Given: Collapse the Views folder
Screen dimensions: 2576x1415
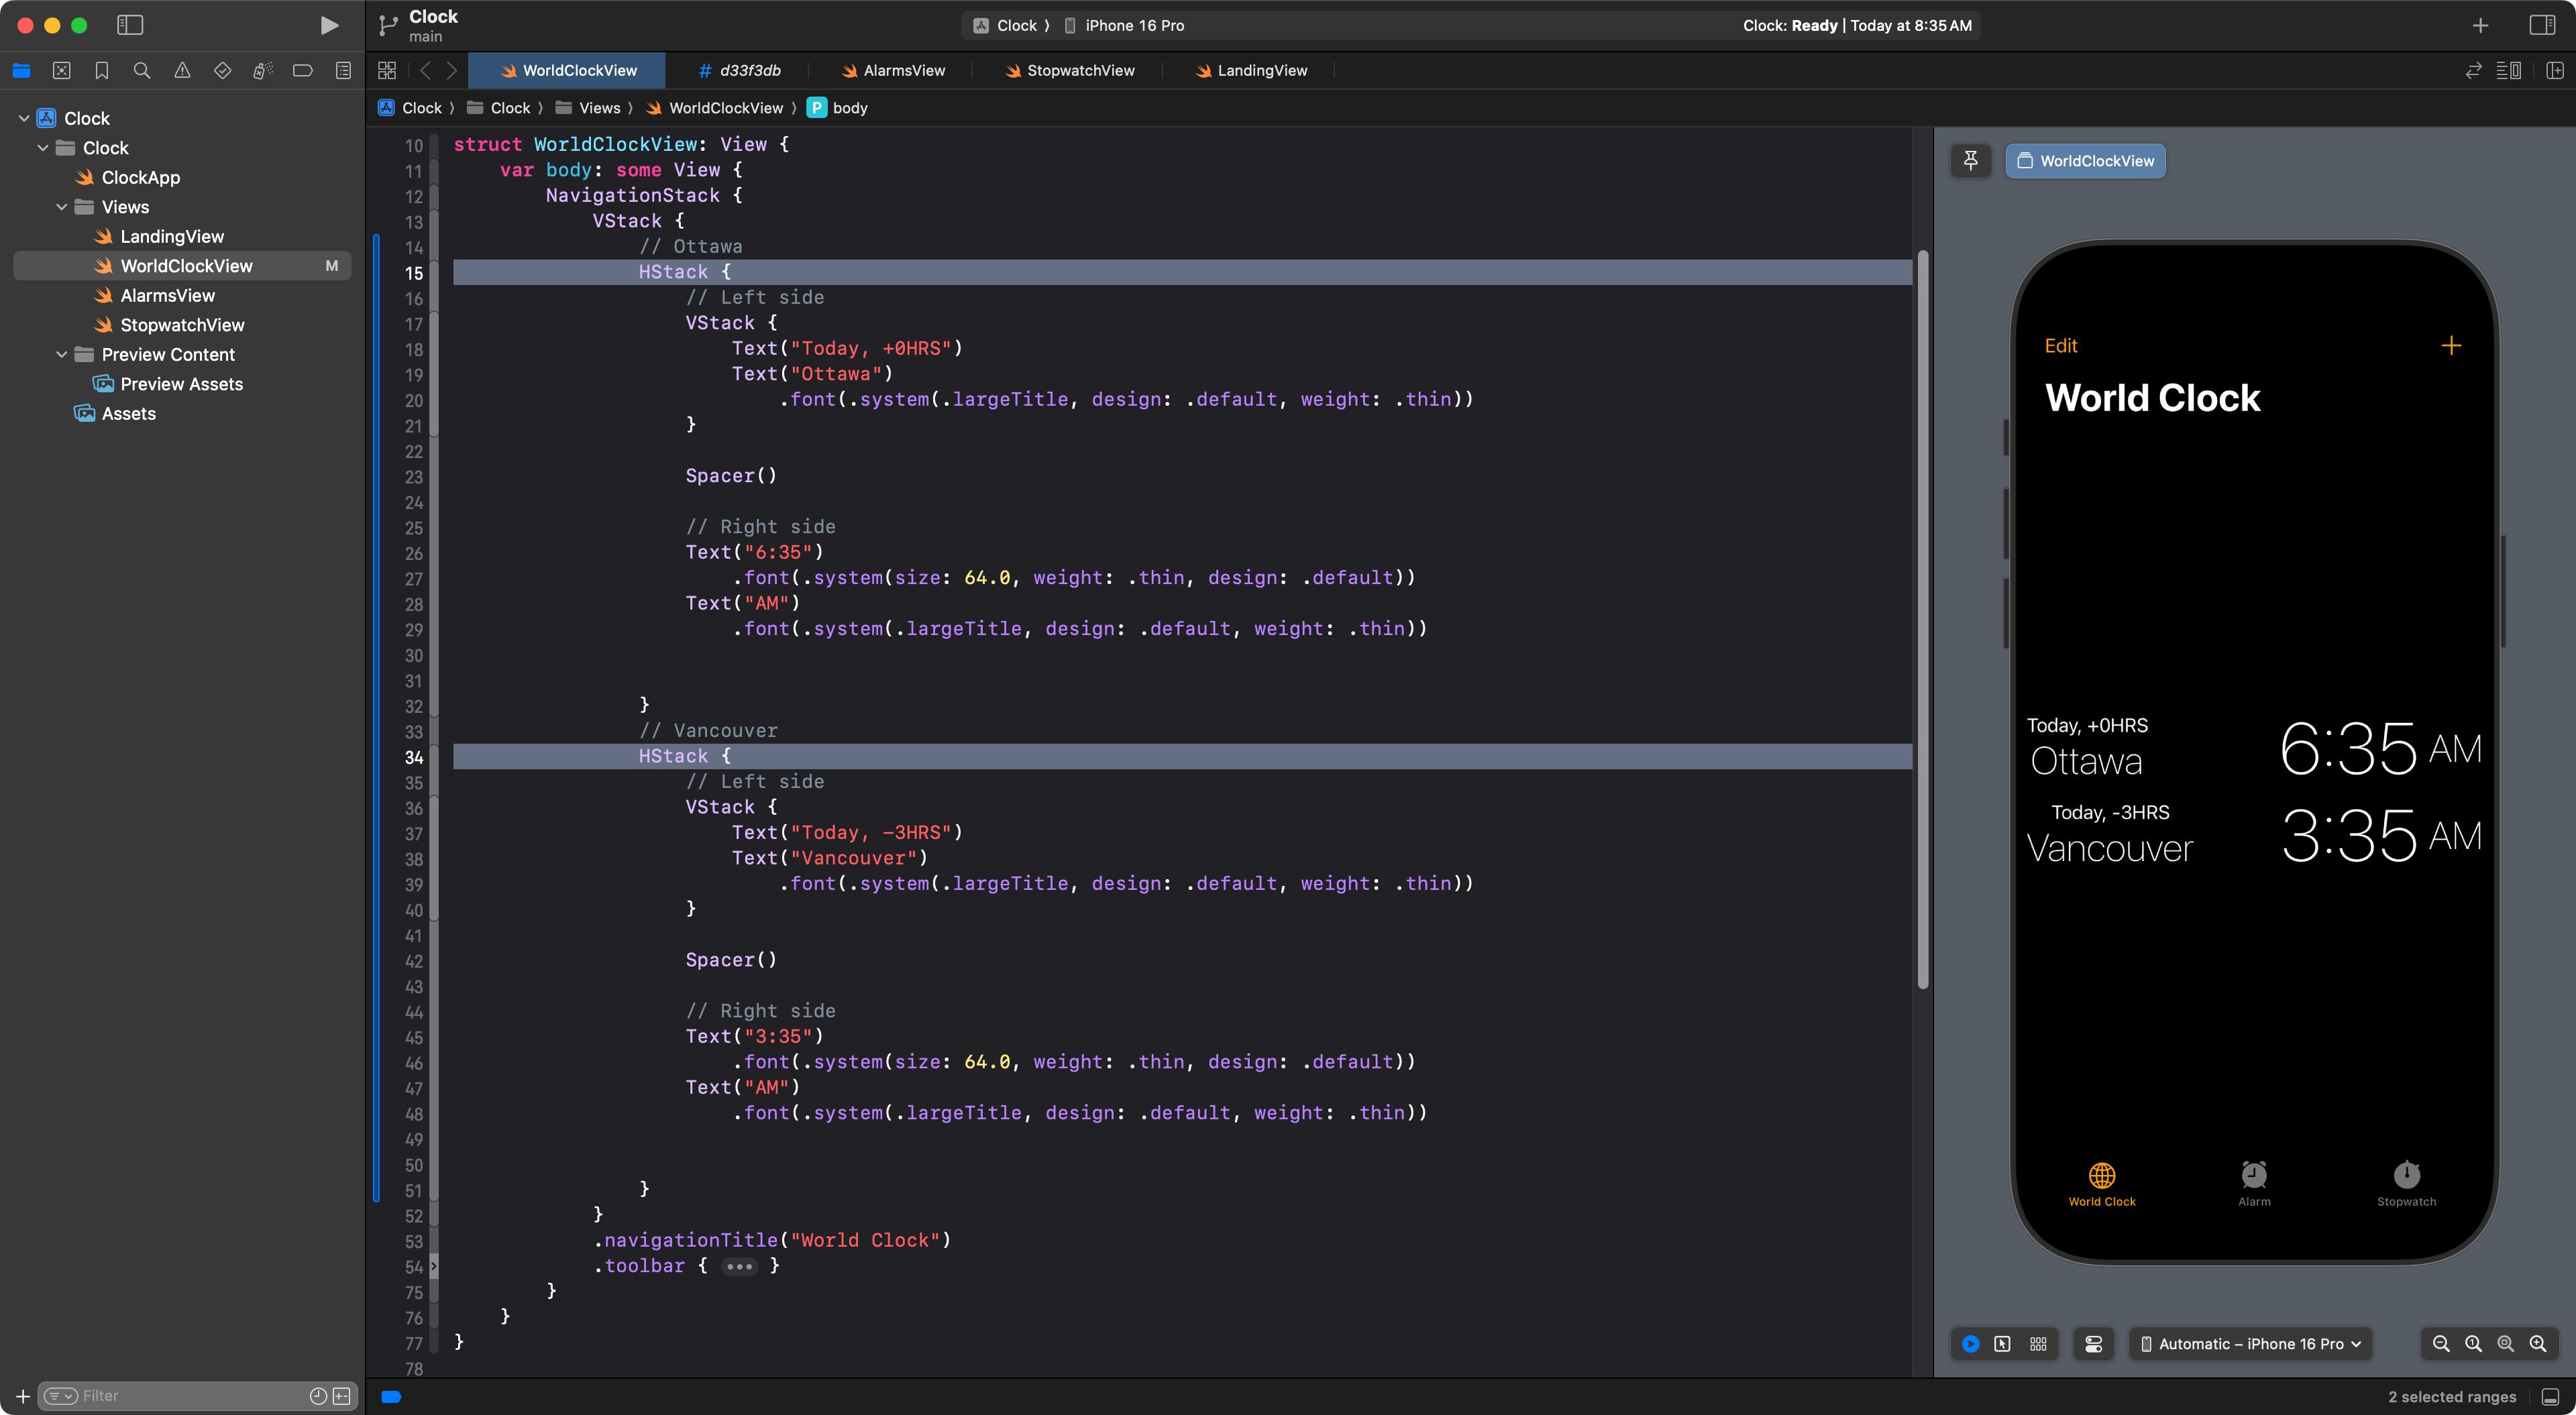Looking at the screenshot, I should [62, 207].
